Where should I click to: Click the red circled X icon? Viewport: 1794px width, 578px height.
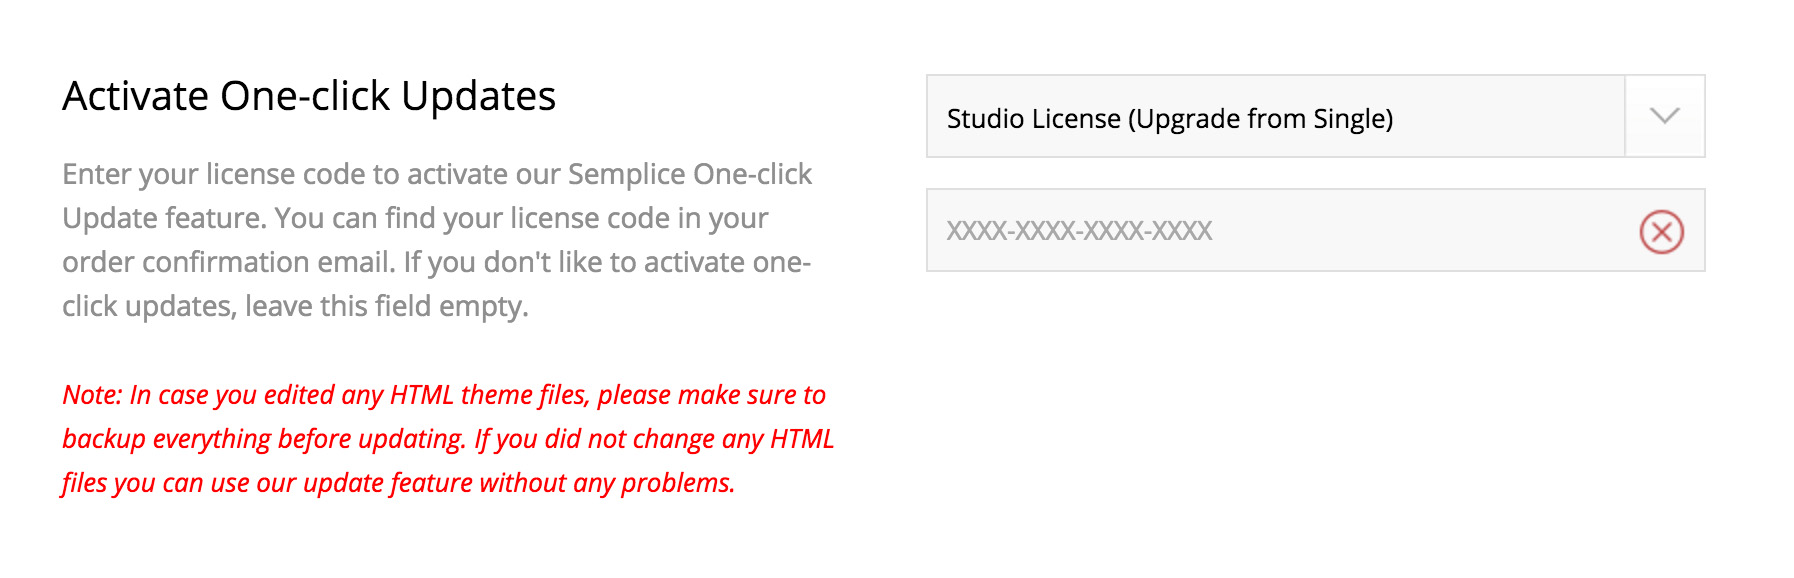pos(1661,232)
